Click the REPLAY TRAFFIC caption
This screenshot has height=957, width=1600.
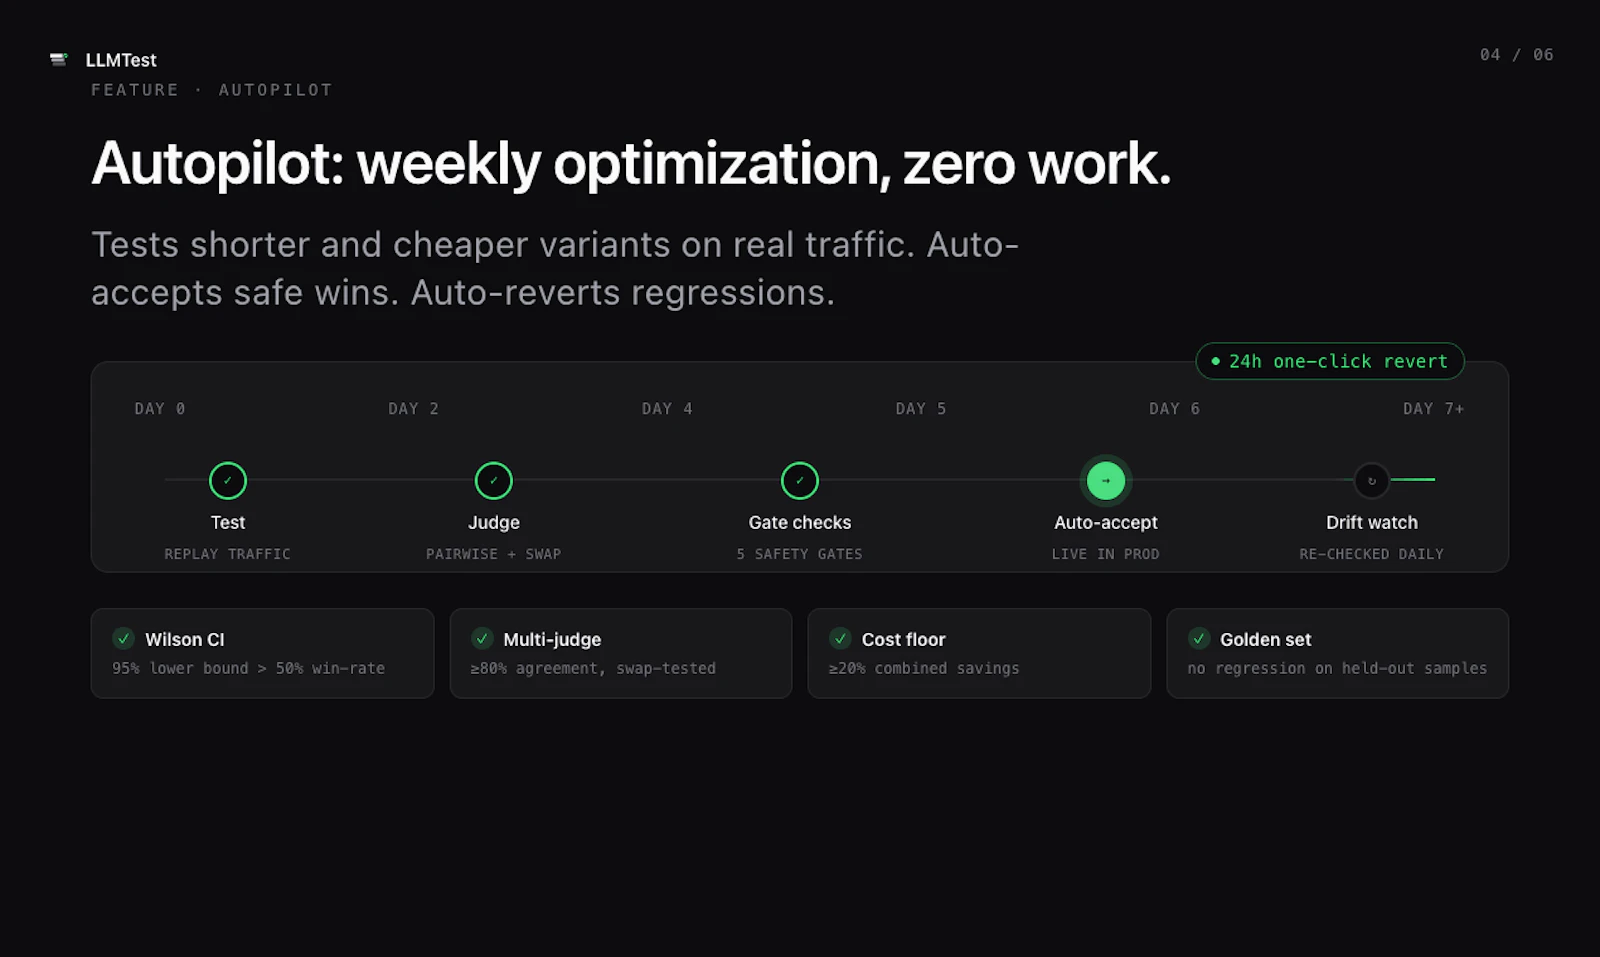(x=228, y=554)
